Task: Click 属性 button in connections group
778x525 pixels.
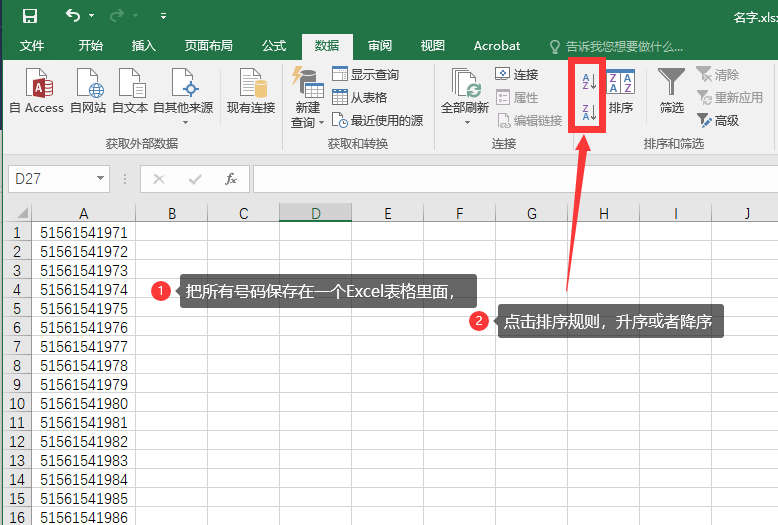Action: 517,97
